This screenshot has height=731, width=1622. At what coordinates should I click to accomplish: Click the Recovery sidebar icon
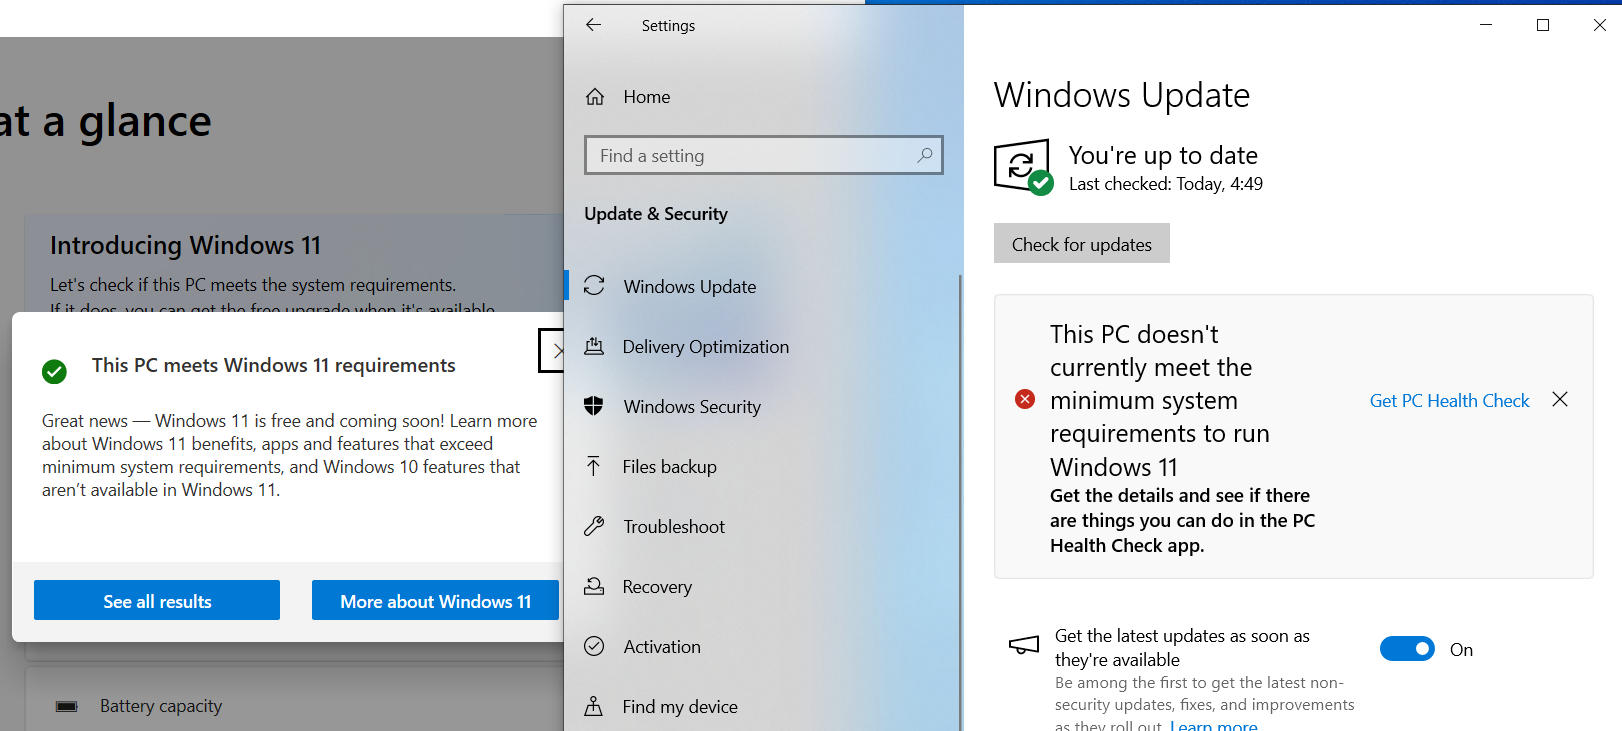pyautogui.click(x=594, y=586)
